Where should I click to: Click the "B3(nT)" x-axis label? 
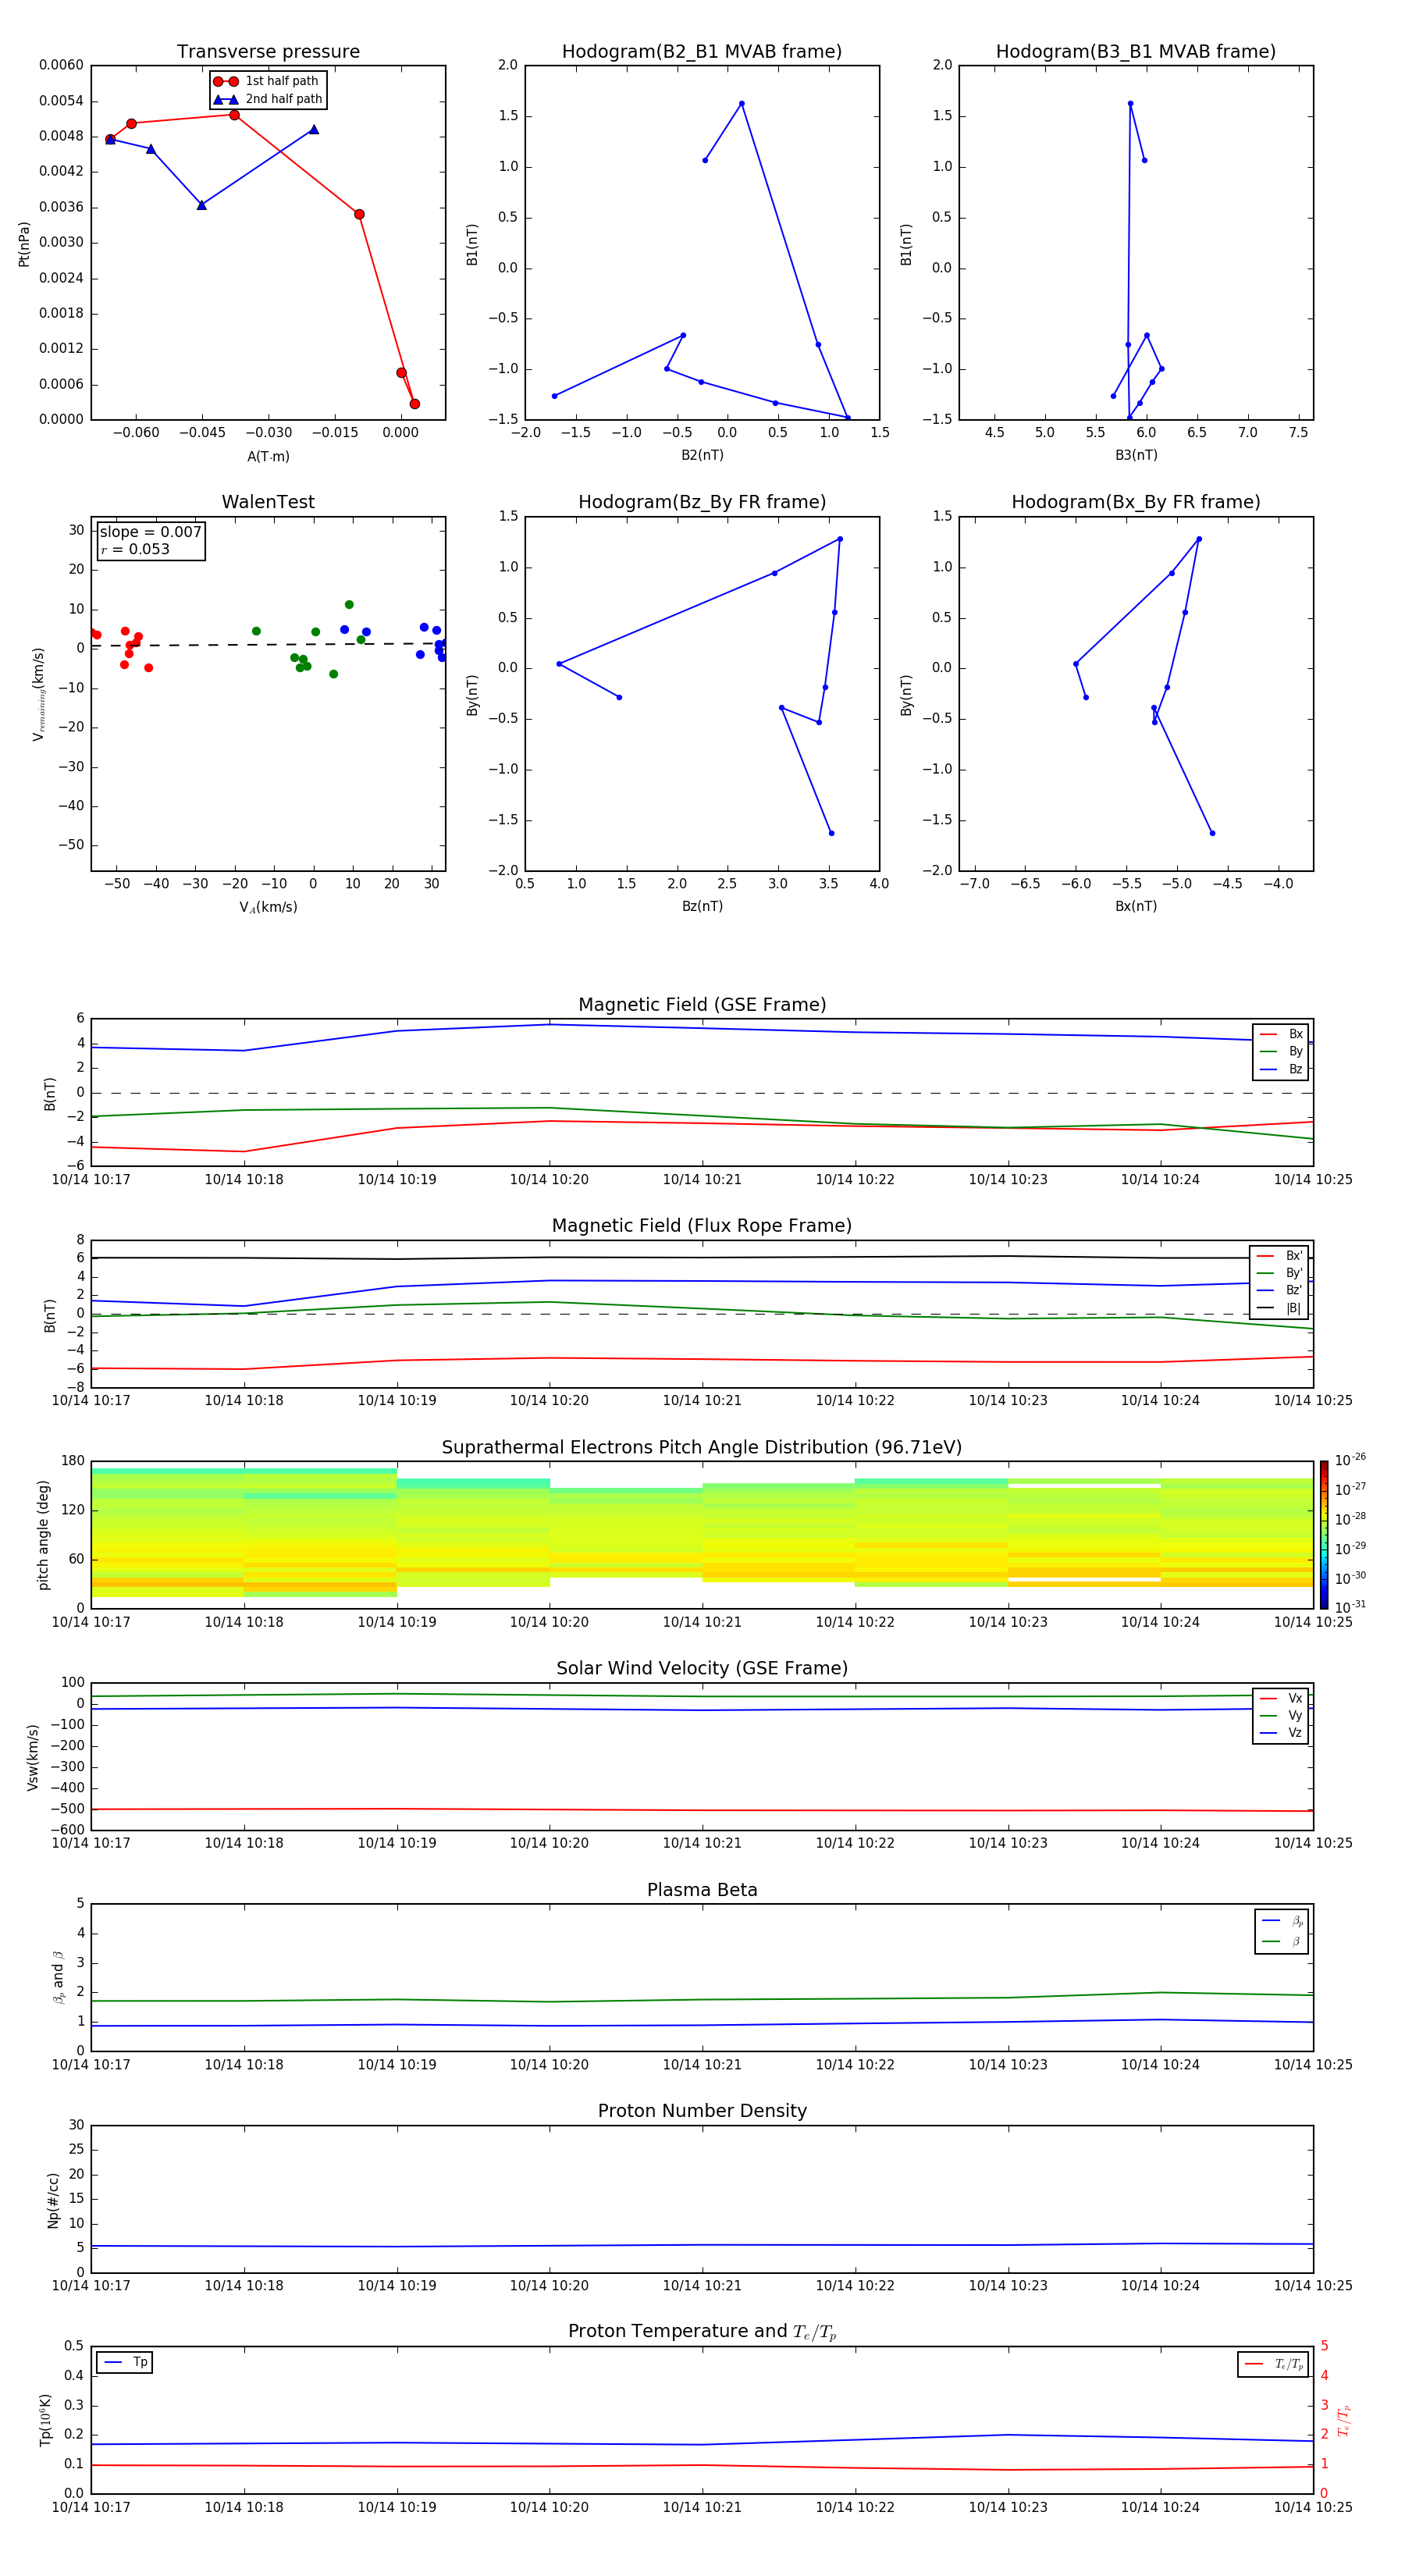pyautogui.click(x=1136, y=455)
